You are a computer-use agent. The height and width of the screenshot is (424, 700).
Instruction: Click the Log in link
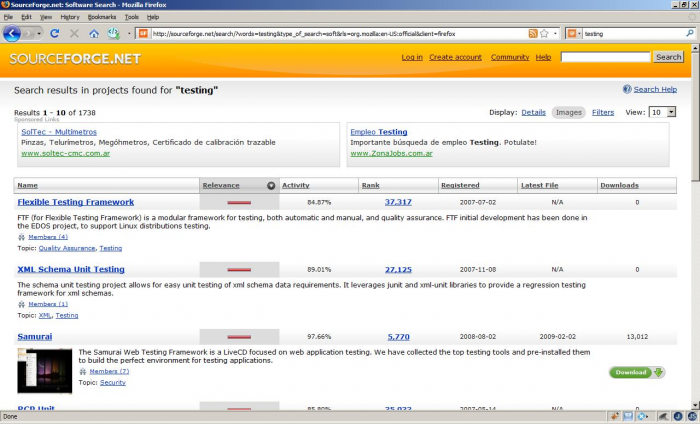(x=412, y=57)
